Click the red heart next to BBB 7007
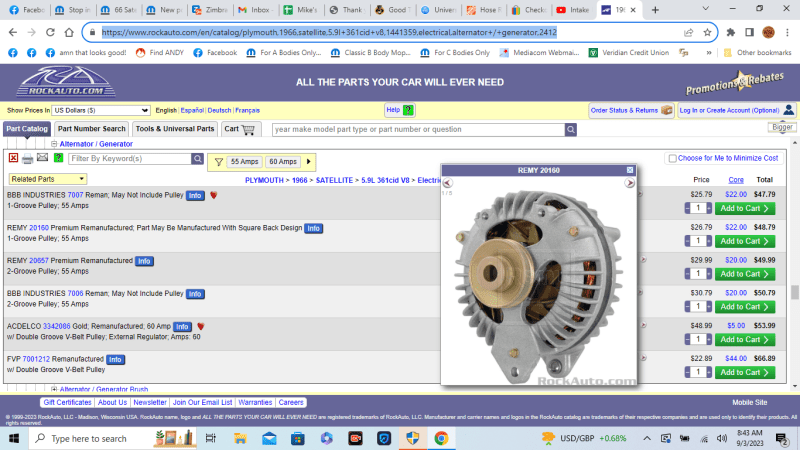 point(214,195)
